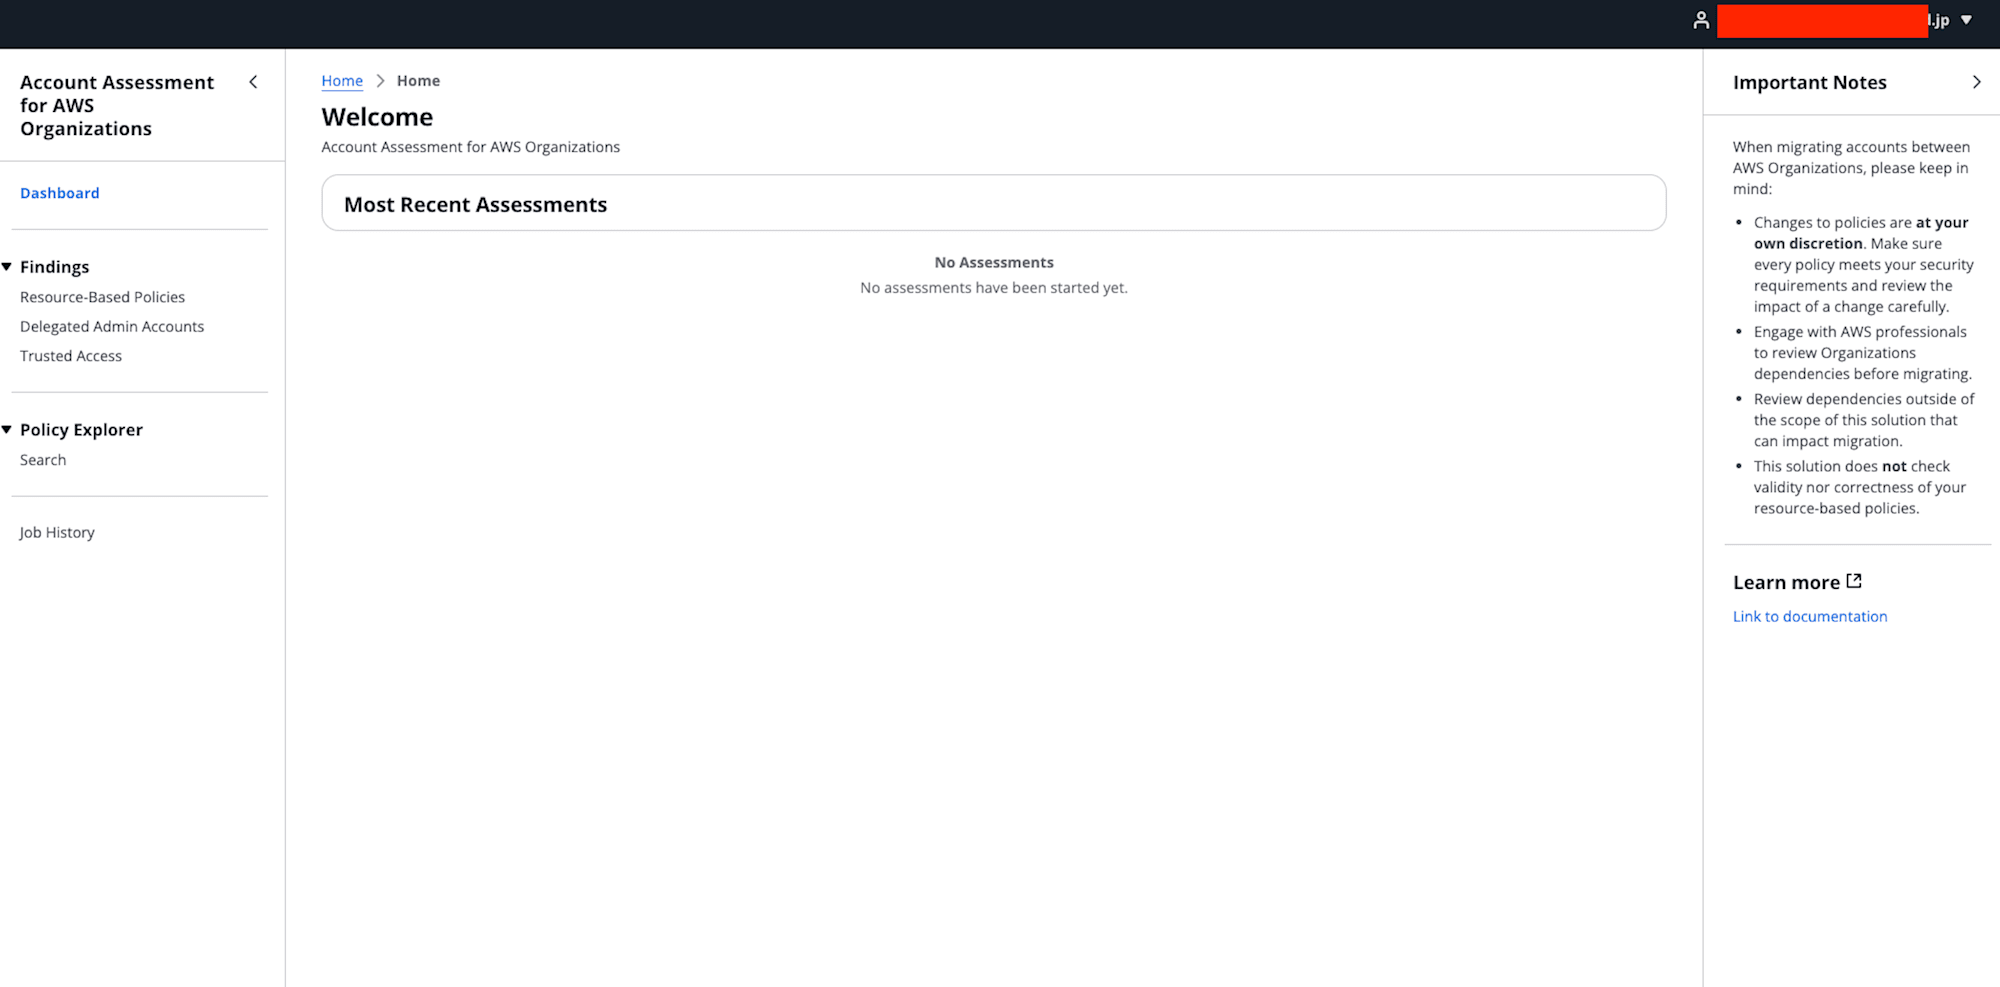View Job History
Screen dimensions: 2000x987
57,532
